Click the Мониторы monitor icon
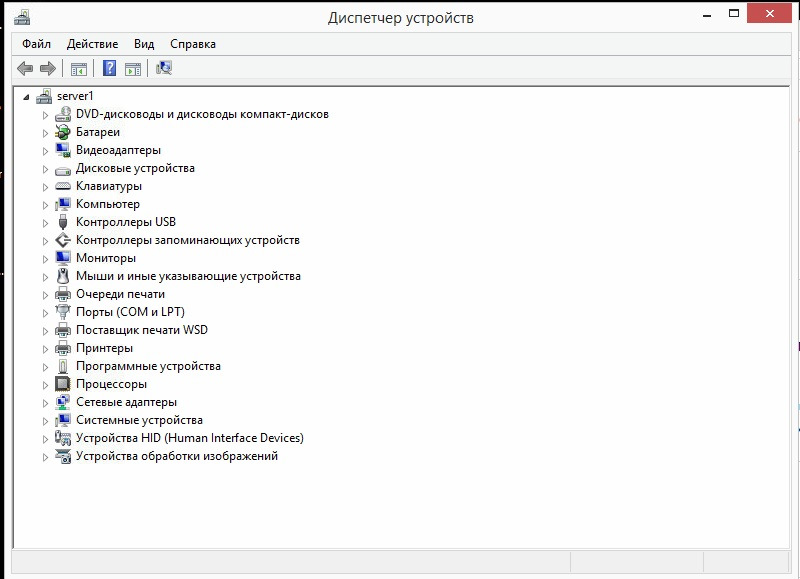The width and height of the screenshot is (800, 579). [x=63, y=258]
